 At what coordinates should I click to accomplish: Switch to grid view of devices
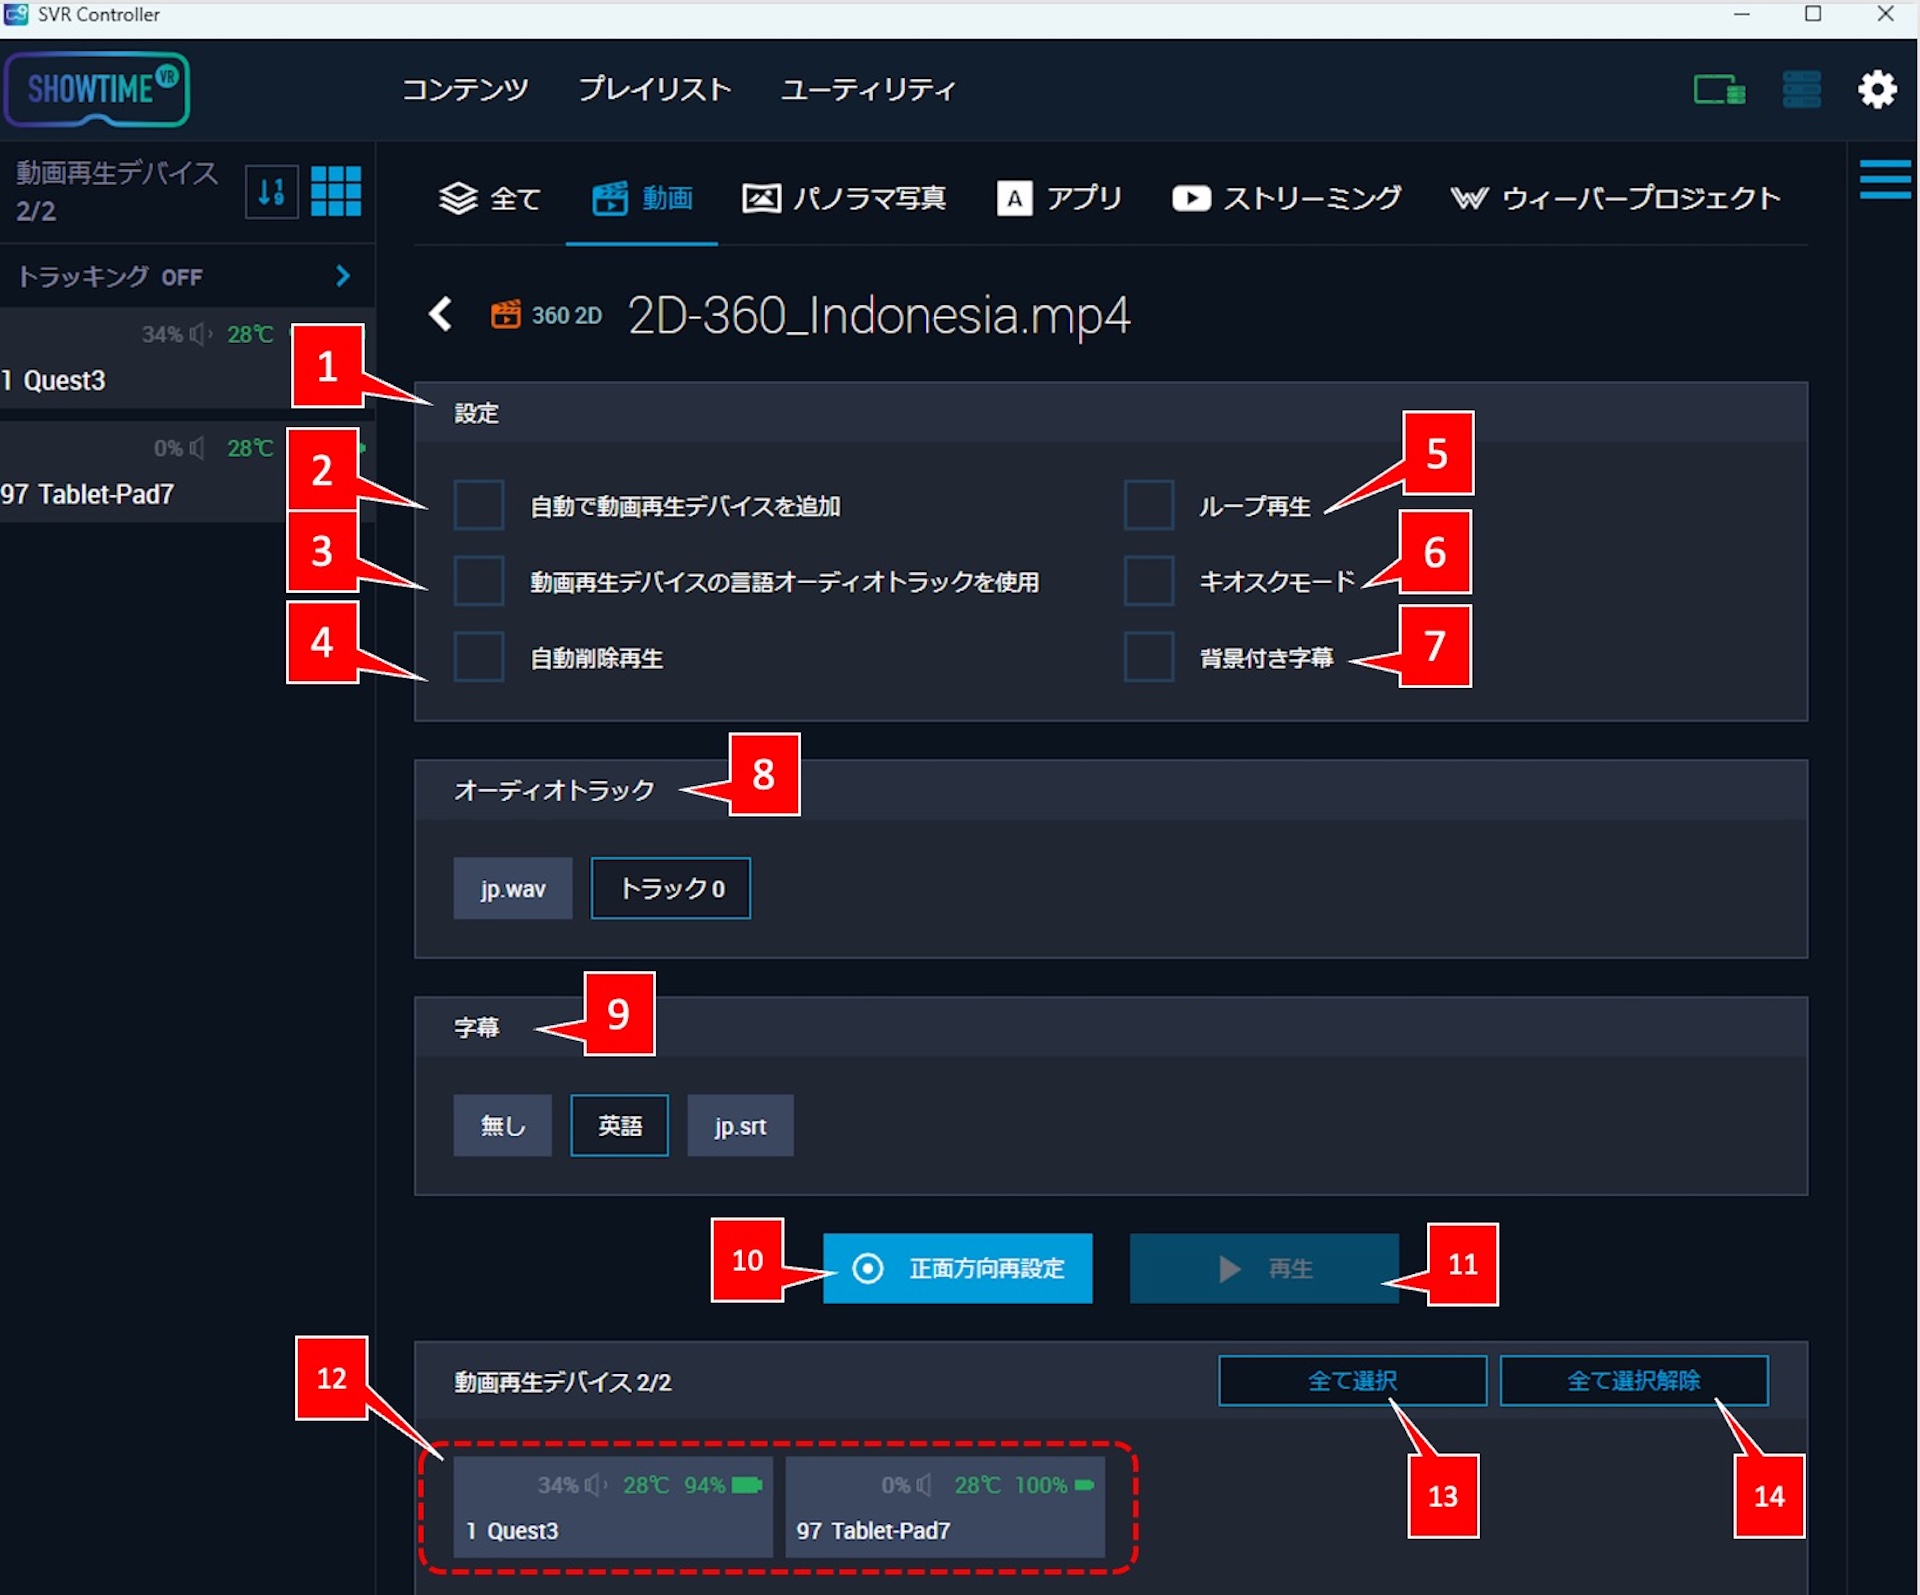point(336,191)
